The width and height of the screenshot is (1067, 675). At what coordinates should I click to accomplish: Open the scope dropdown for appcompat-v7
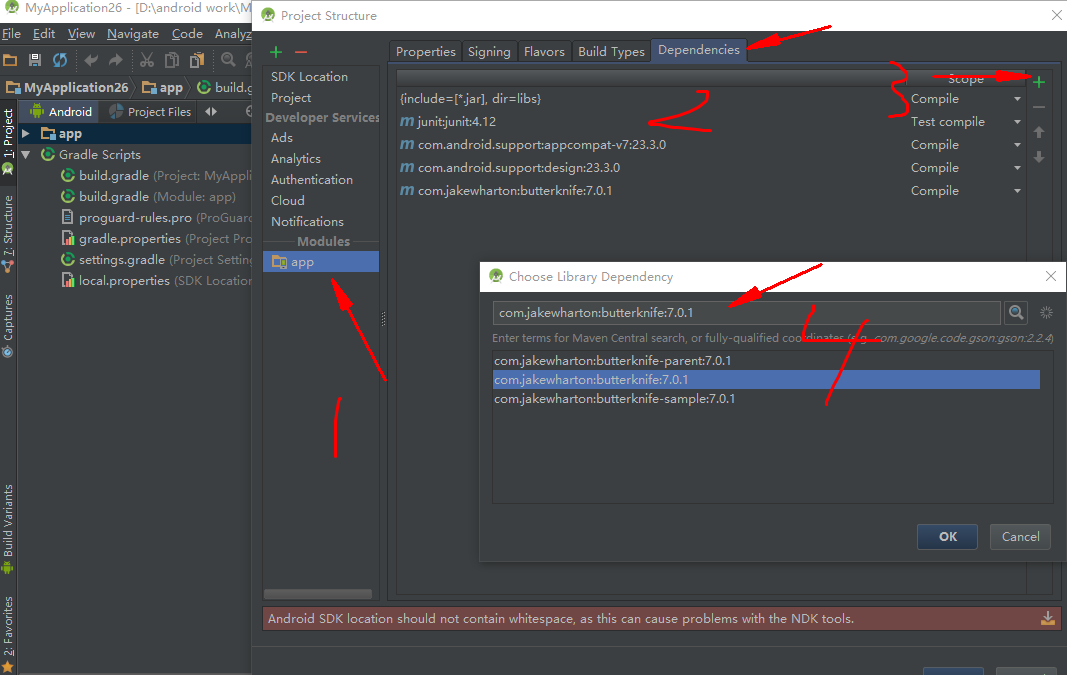(1017, 145)
